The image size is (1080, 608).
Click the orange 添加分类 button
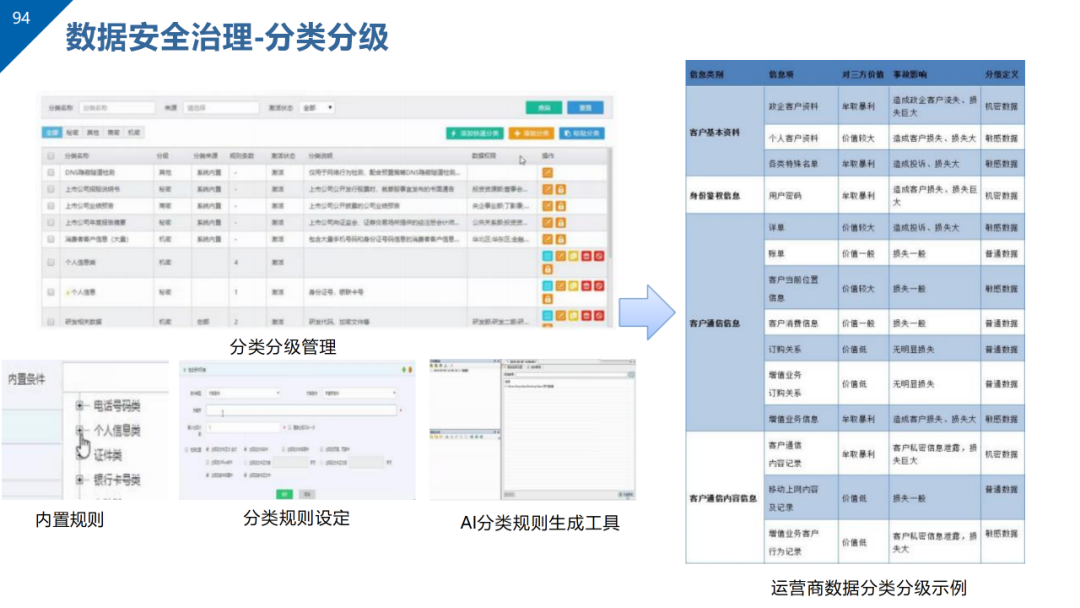[x=532, y=133]
